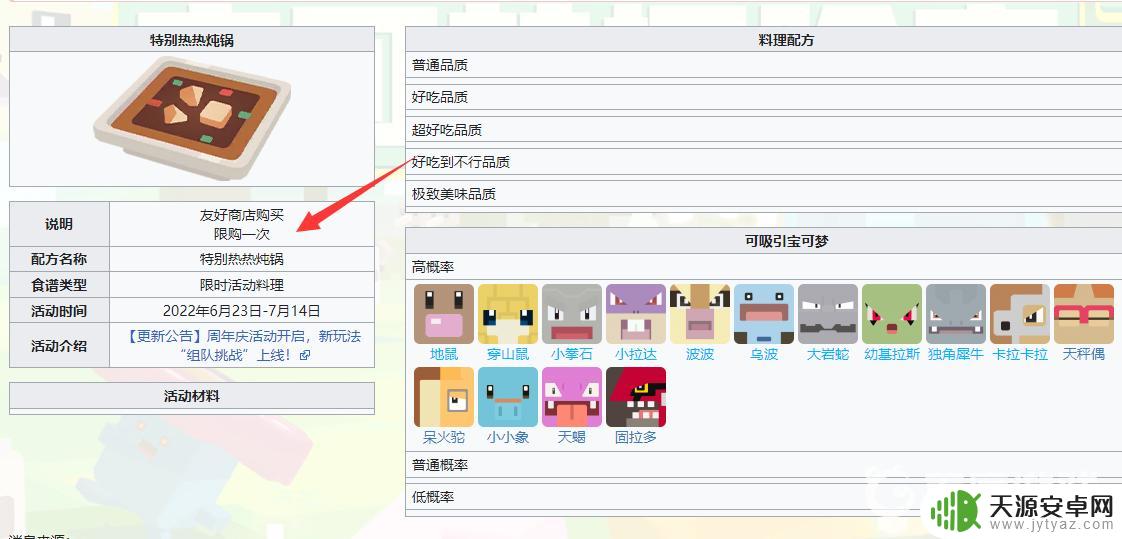Expand the 普通品质 recipe row
Image resolution: width=1122 pixels, height=539 pixels.
pyautogui.click(x=764, y=66)
